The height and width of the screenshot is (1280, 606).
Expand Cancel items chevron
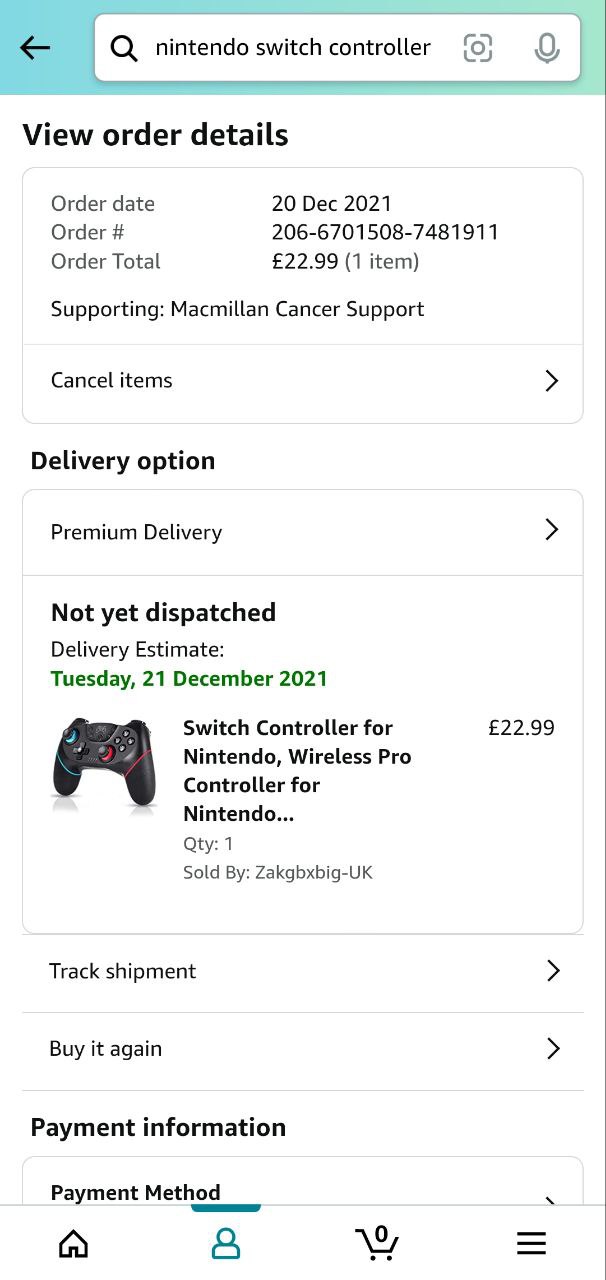(x=551, y=381)
